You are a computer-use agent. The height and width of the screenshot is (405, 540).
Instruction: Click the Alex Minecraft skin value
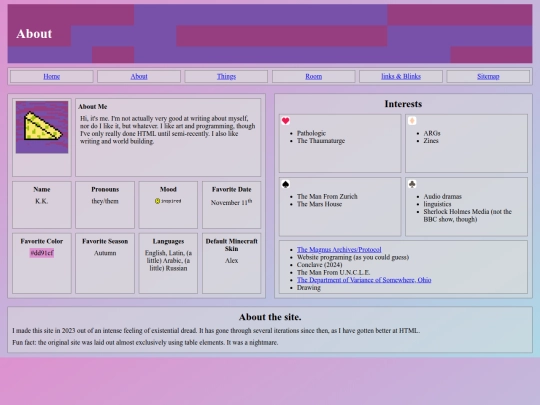click(231, 260)
